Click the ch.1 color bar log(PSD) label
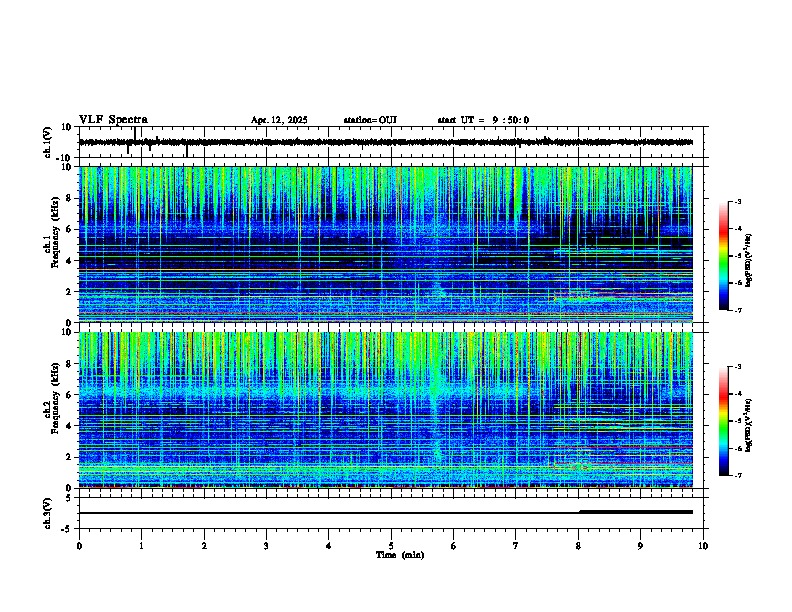This screenshot has height=612, width=792. point(749,260)
